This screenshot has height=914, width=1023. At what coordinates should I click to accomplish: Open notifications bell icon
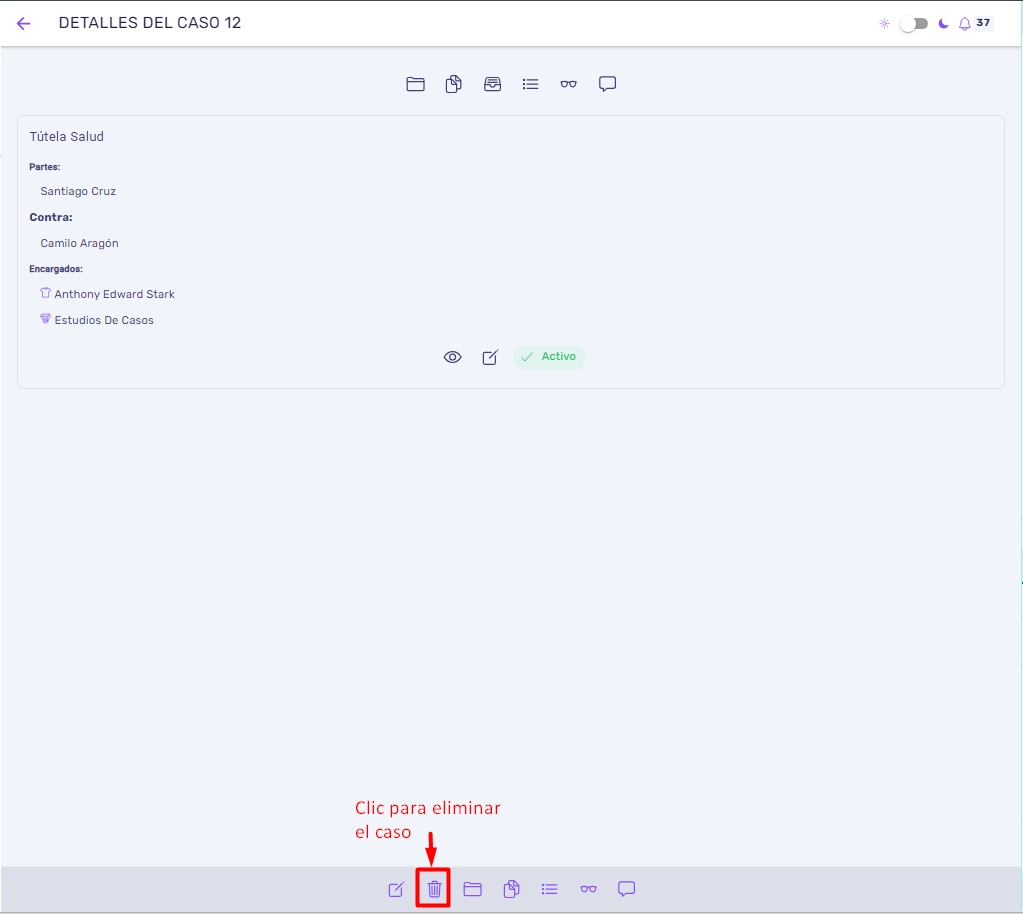click(964, 24)
